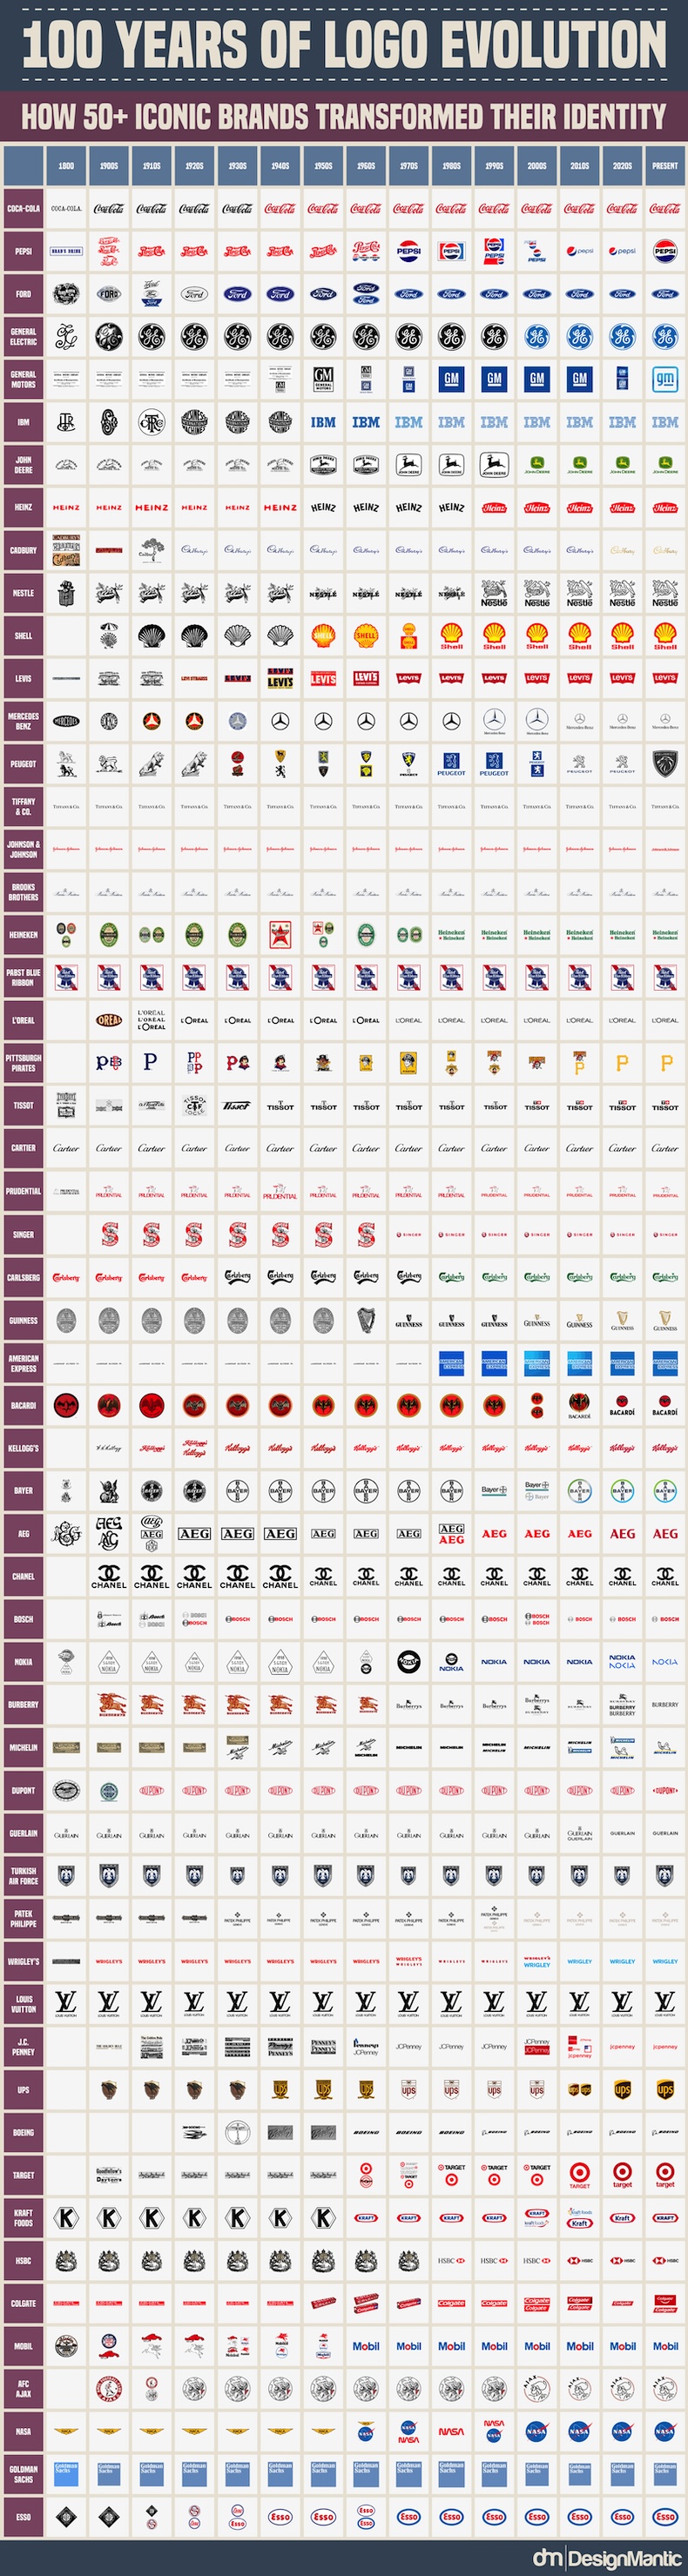Image resolution: width=688 pixels, height=2576 pixels.
Task: Click the 'MICHELIN' row label
Action: 23,1748
